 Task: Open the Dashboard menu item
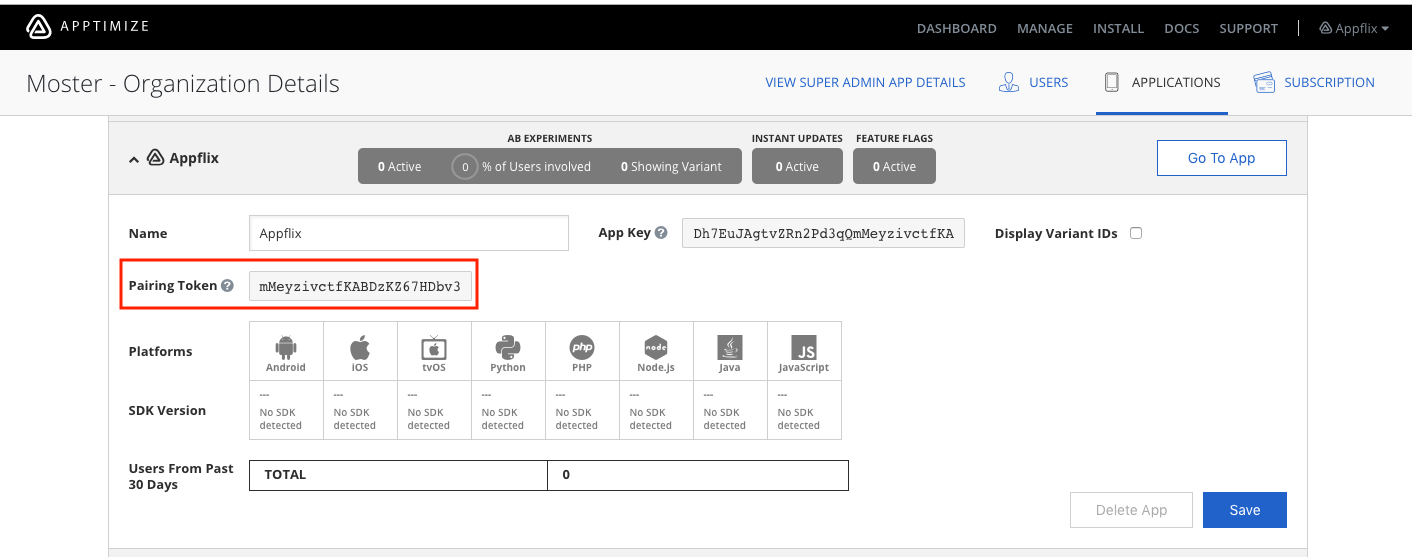[956, 28]
